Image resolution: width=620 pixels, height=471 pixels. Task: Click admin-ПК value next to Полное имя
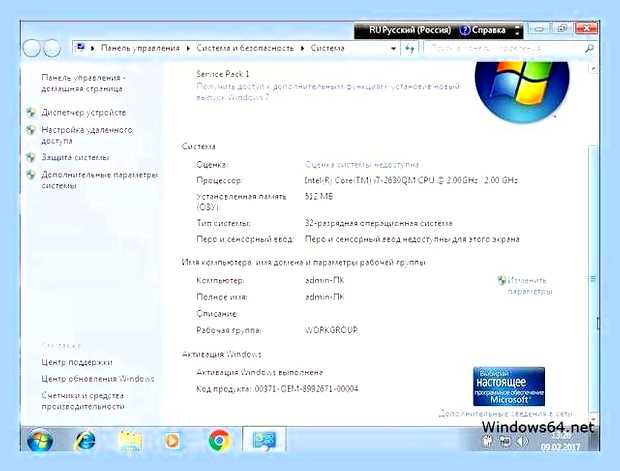click(324, 297)
